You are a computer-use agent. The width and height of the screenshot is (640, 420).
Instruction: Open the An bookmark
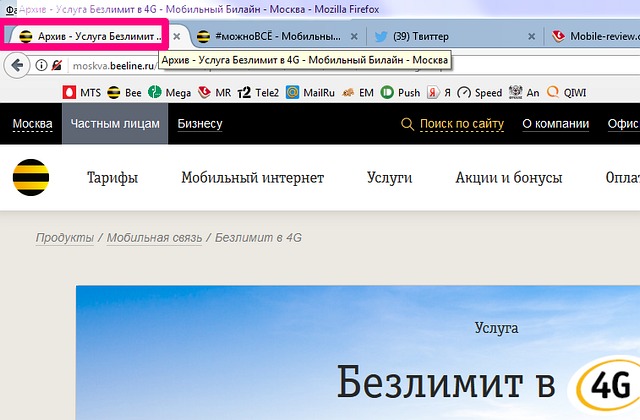(x=524, y=93)
